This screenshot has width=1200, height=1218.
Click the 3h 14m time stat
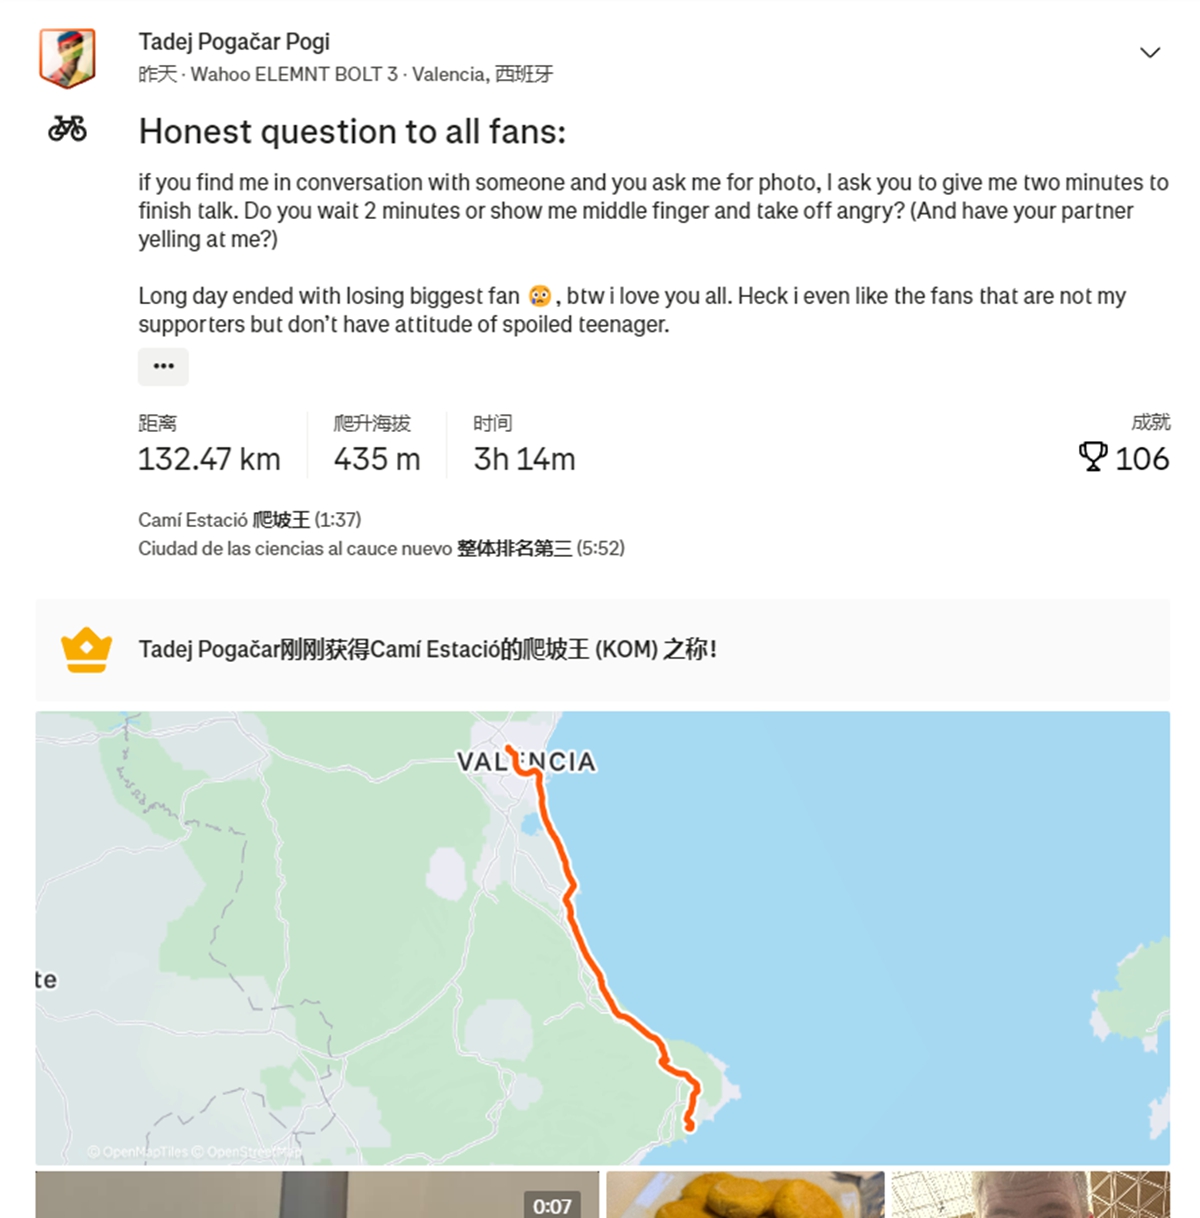click(x=524, y=459)
